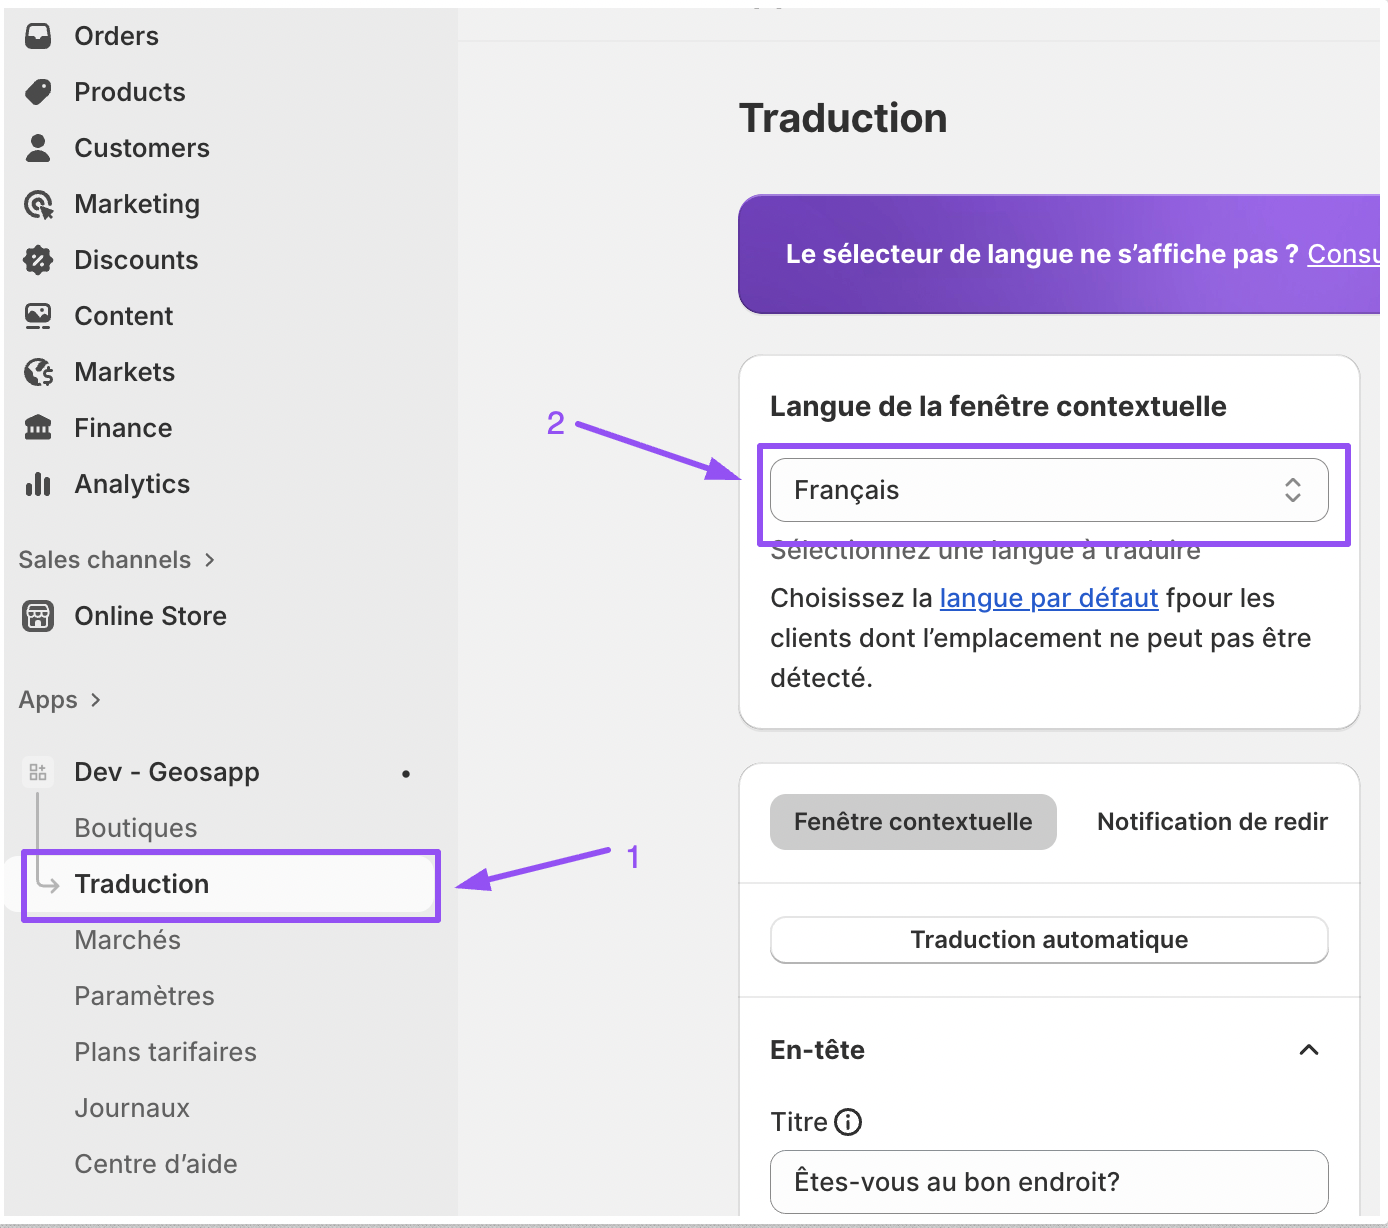Click the Online Store storefront icon
Viewport: 1388px width, 1228px height.
click(x=38, y=616)
